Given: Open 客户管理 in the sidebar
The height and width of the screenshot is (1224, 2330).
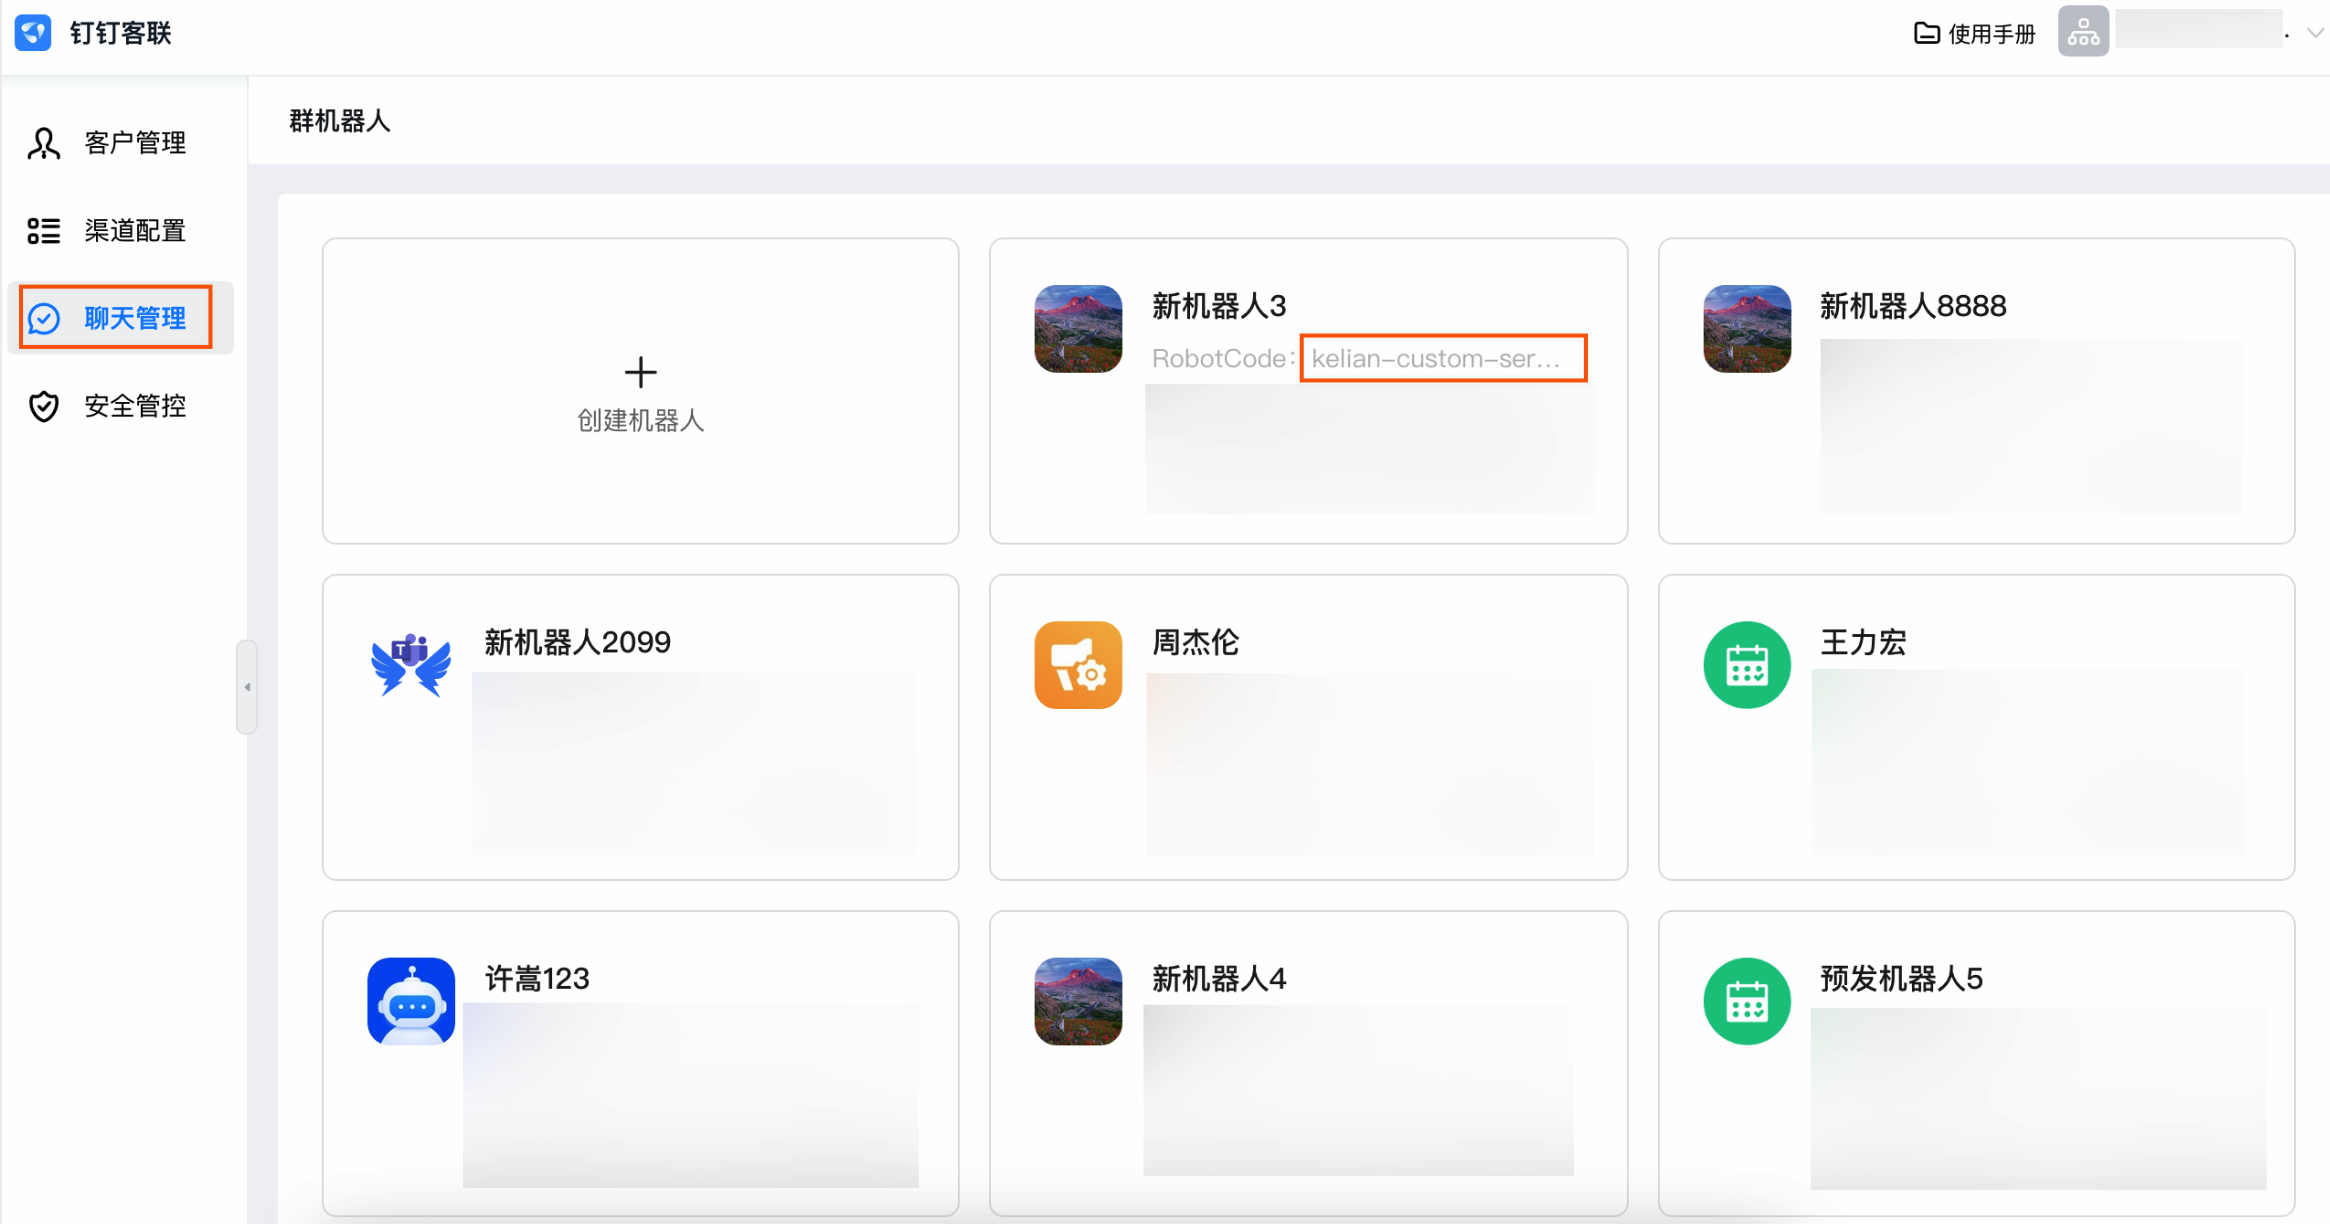Looking at the screenshot, I should pos(123,143).
